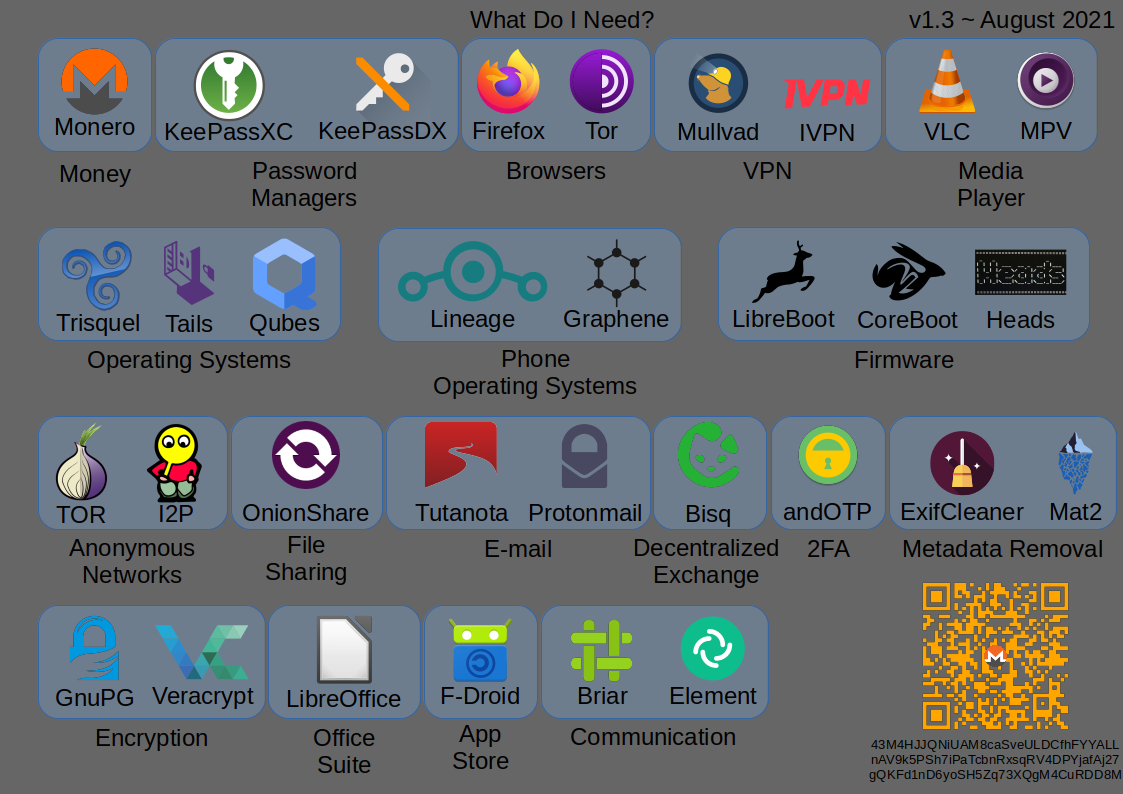Select the 'Encryption' category label
This screenshot has height=794, width=1123.
(x=152, y=738)
